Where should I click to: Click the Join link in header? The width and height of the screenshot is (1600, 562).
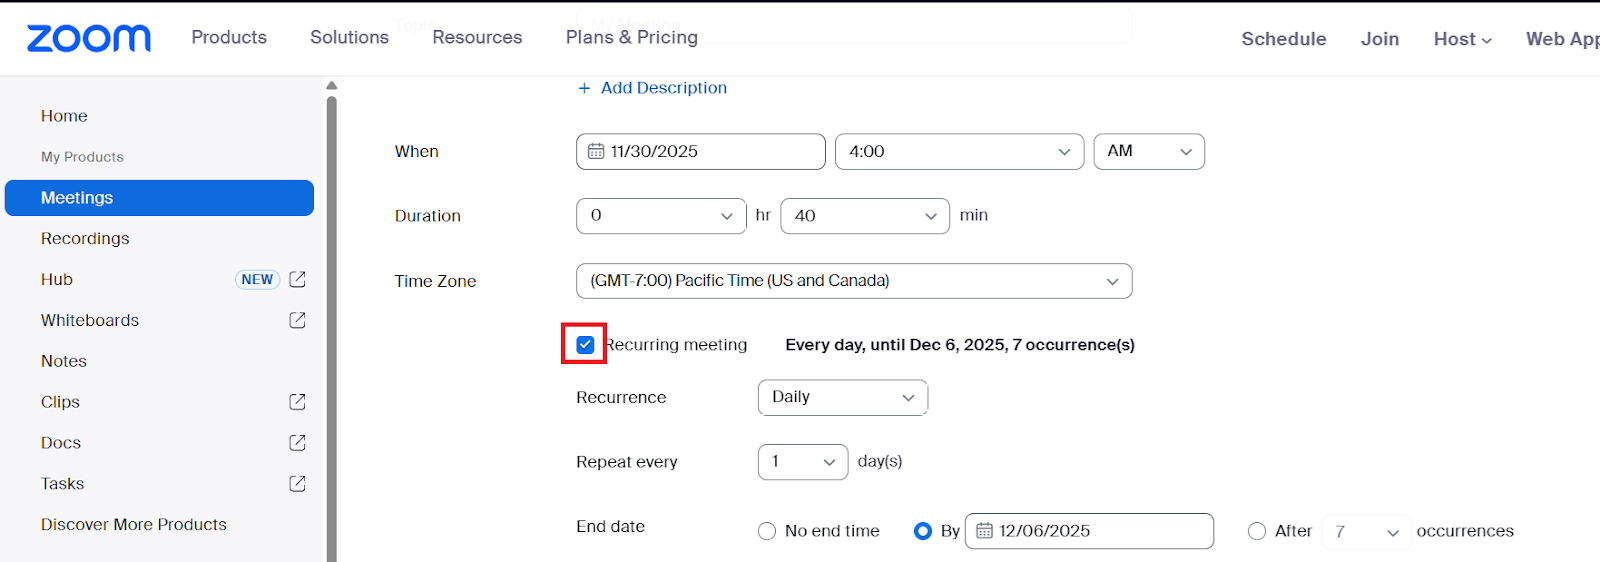pos(1379,39)
